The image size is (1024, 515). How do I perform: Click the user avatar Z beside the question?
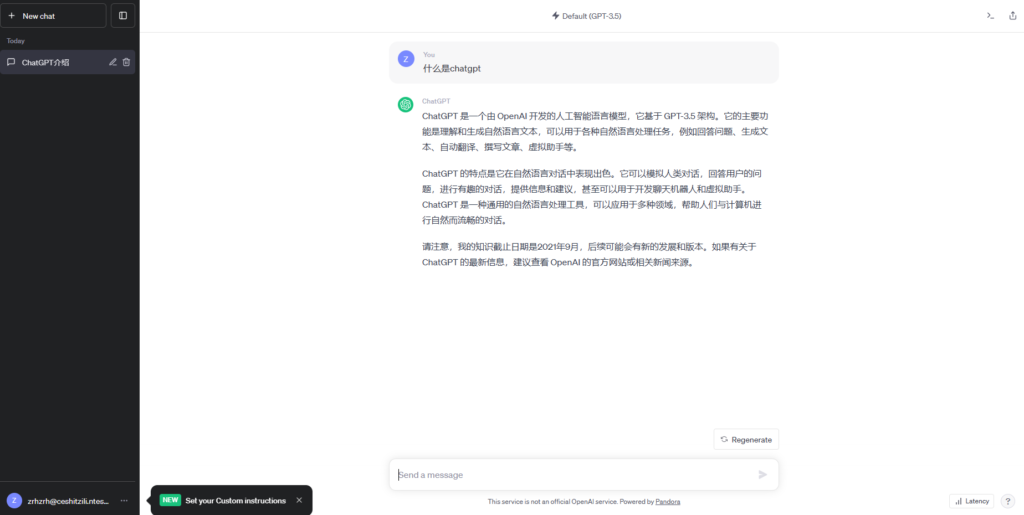click(x=406, y=59)
